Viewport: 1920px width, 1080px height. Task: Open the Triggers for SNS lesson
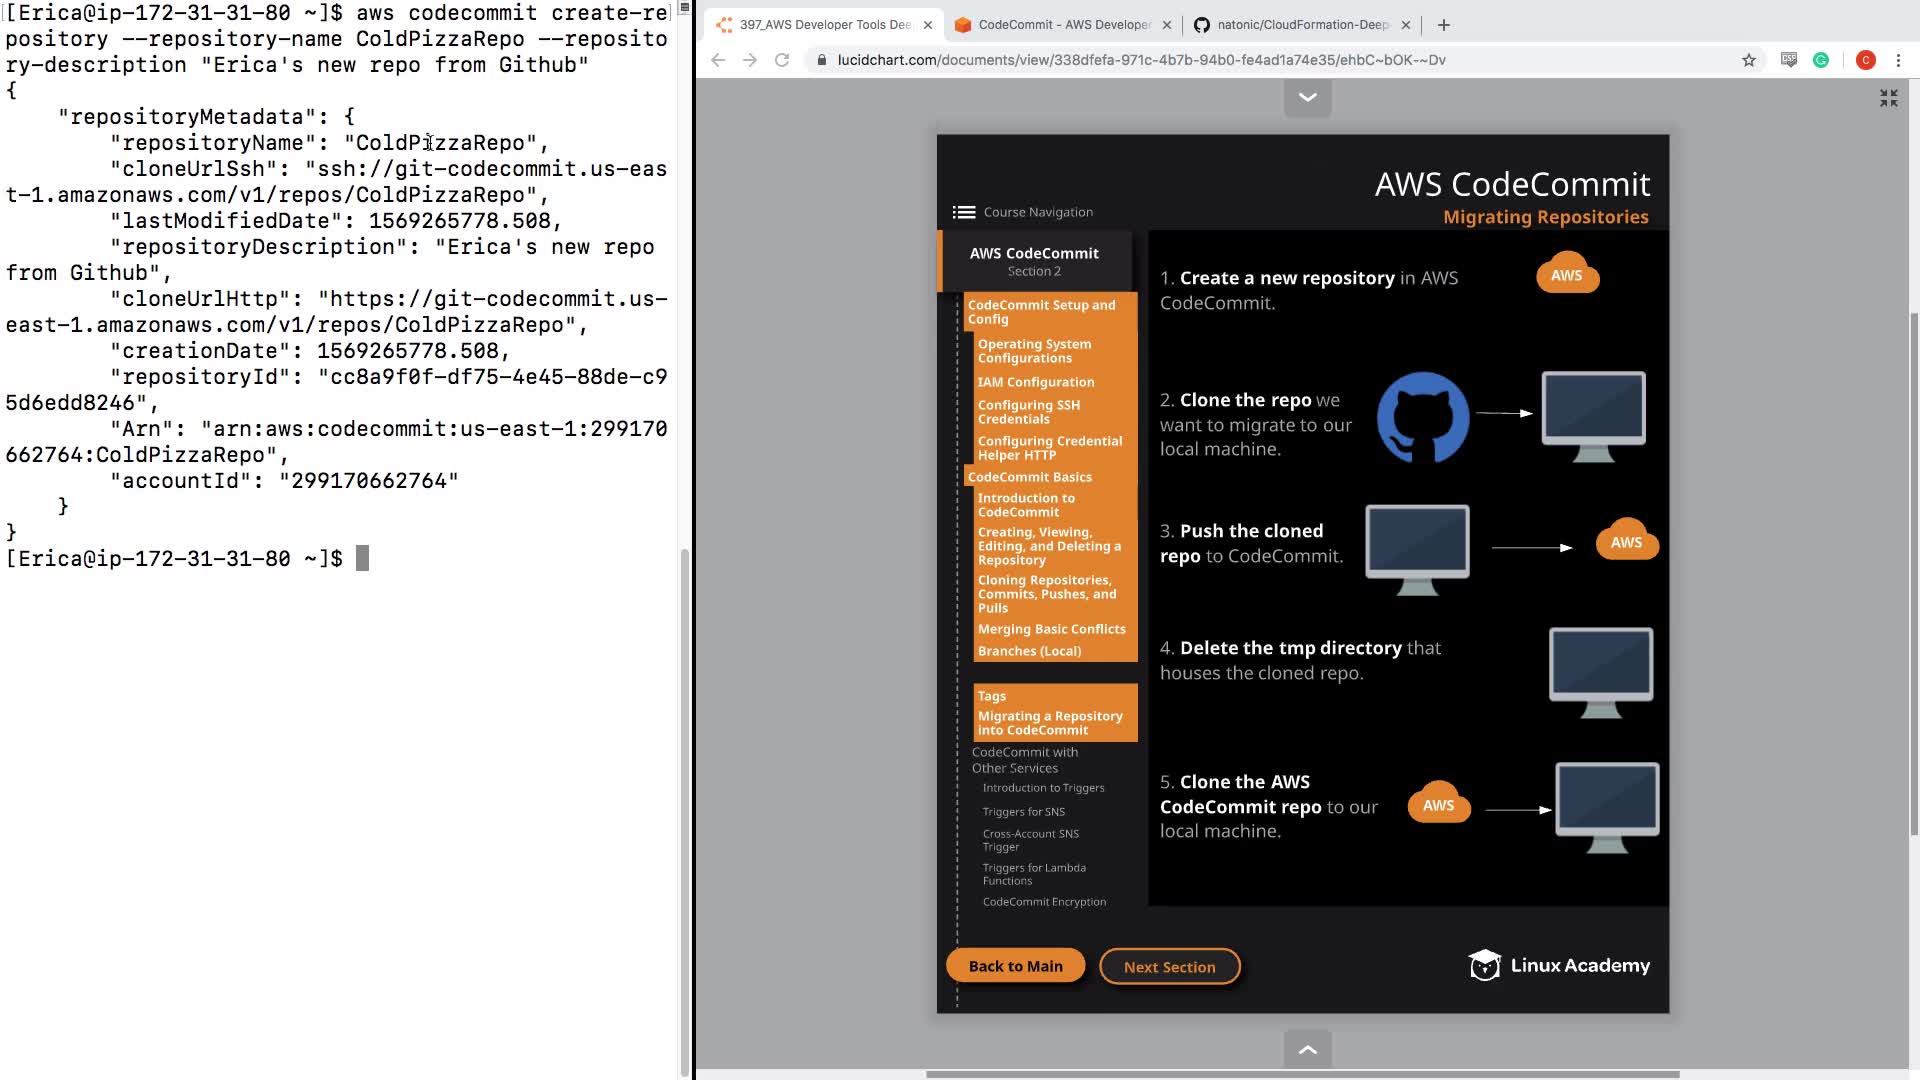(1023, 812)
